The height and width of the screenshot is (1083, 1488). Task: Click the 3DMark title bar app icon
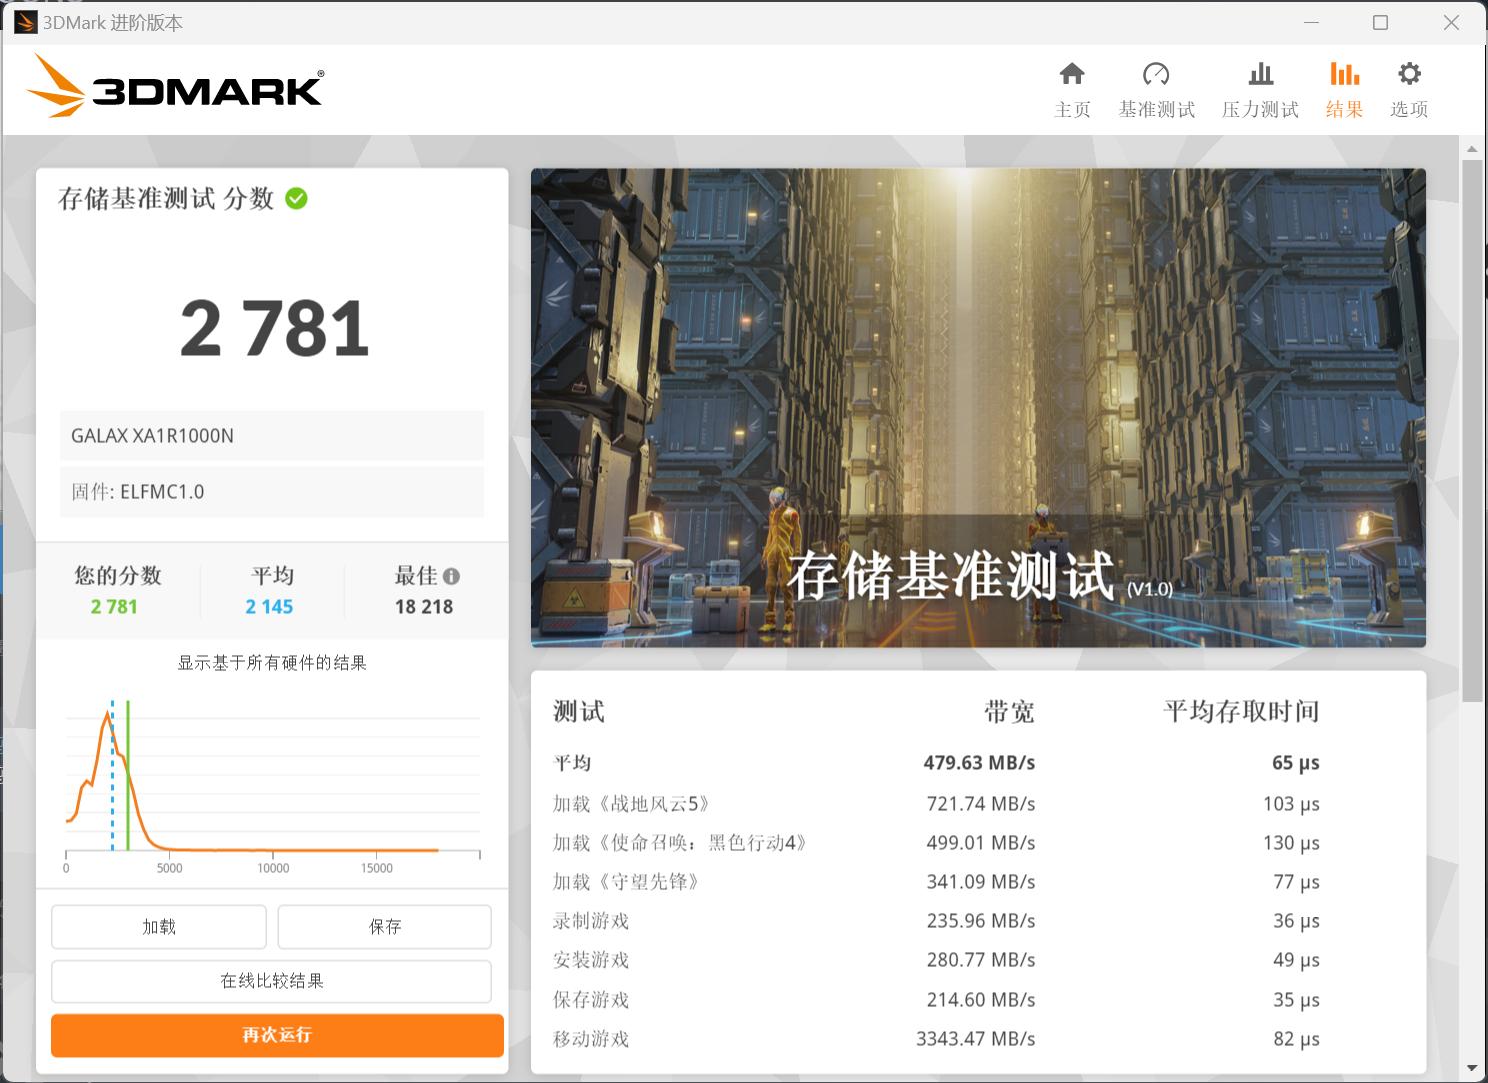[26, 22]
